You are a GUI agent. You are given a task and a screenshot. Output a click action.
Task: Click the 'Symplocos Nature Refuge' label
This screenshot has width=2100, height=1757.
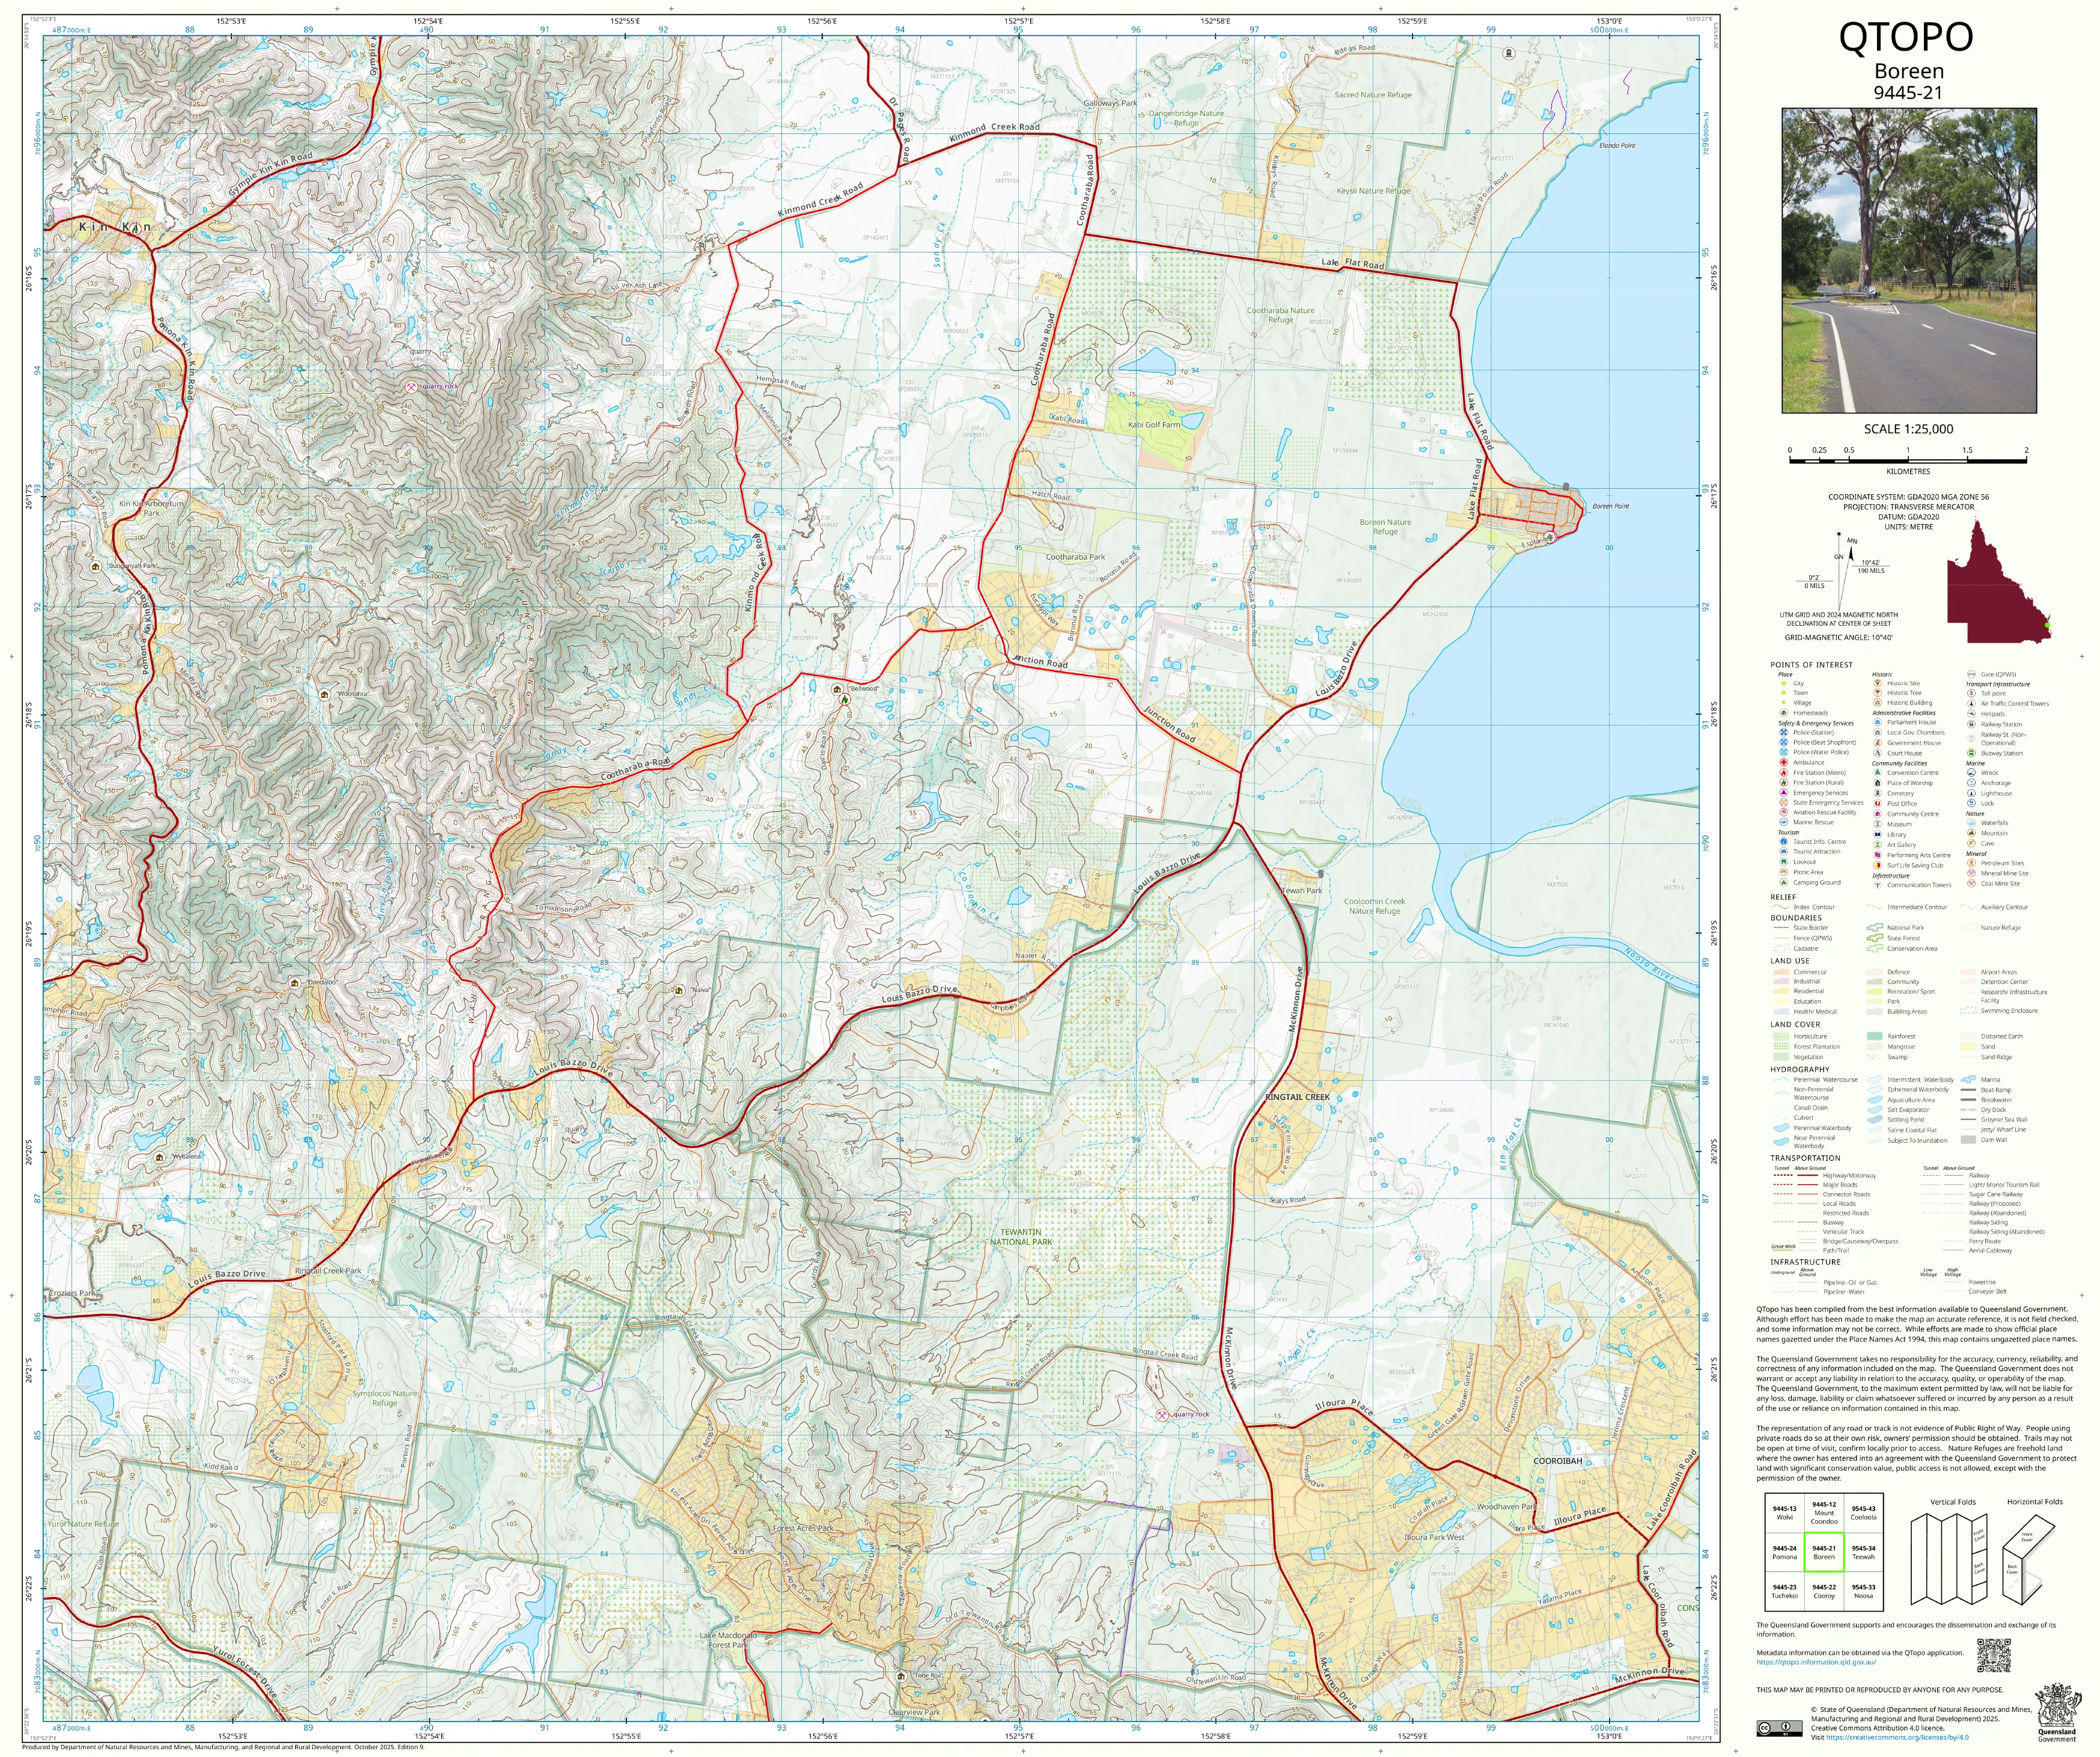pos(384,1398)
